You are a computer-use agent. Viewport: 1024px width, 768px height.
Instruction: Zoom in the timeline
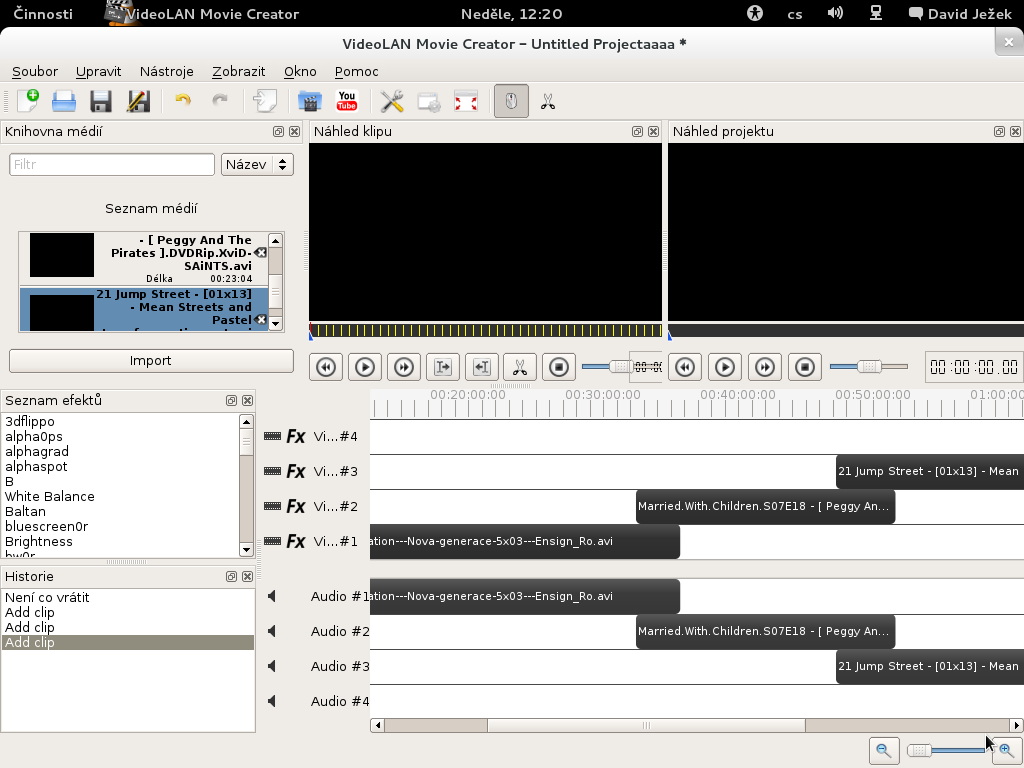1007,750
